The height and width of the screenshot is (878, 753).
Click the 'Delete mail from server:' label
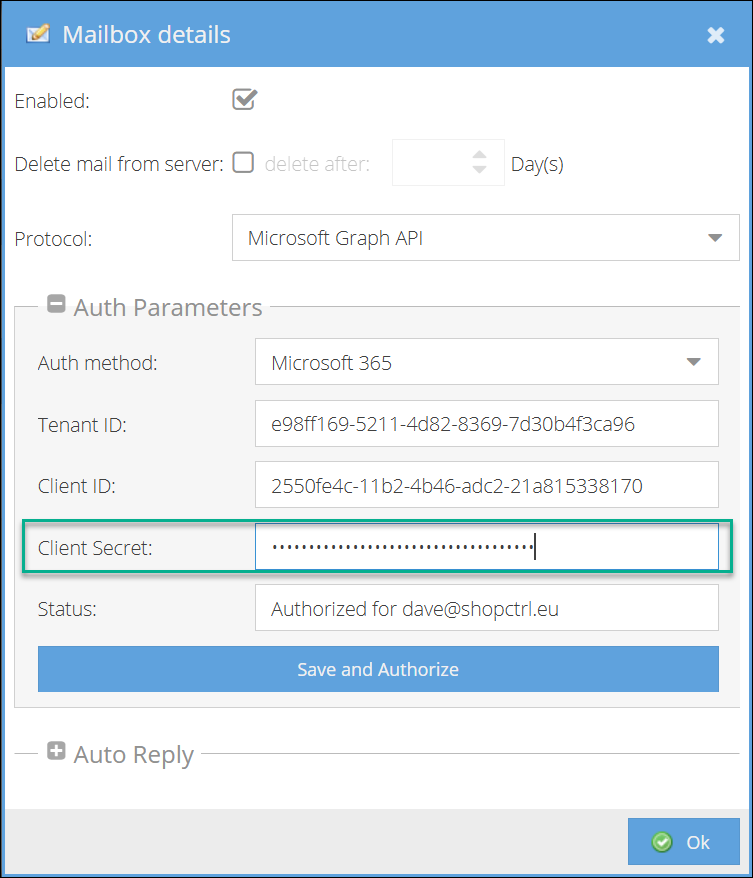(119, 164)
